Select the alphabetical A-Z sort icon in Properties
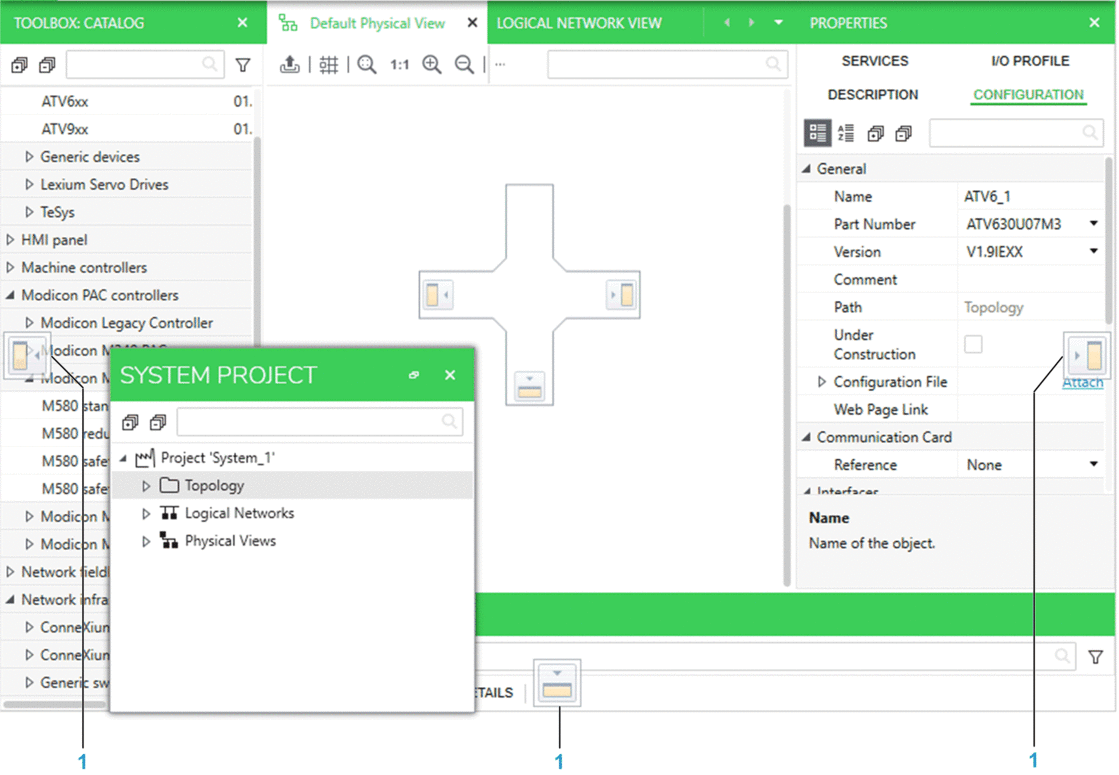Viewport: 1119px width, 775px height. pos(846,133)
